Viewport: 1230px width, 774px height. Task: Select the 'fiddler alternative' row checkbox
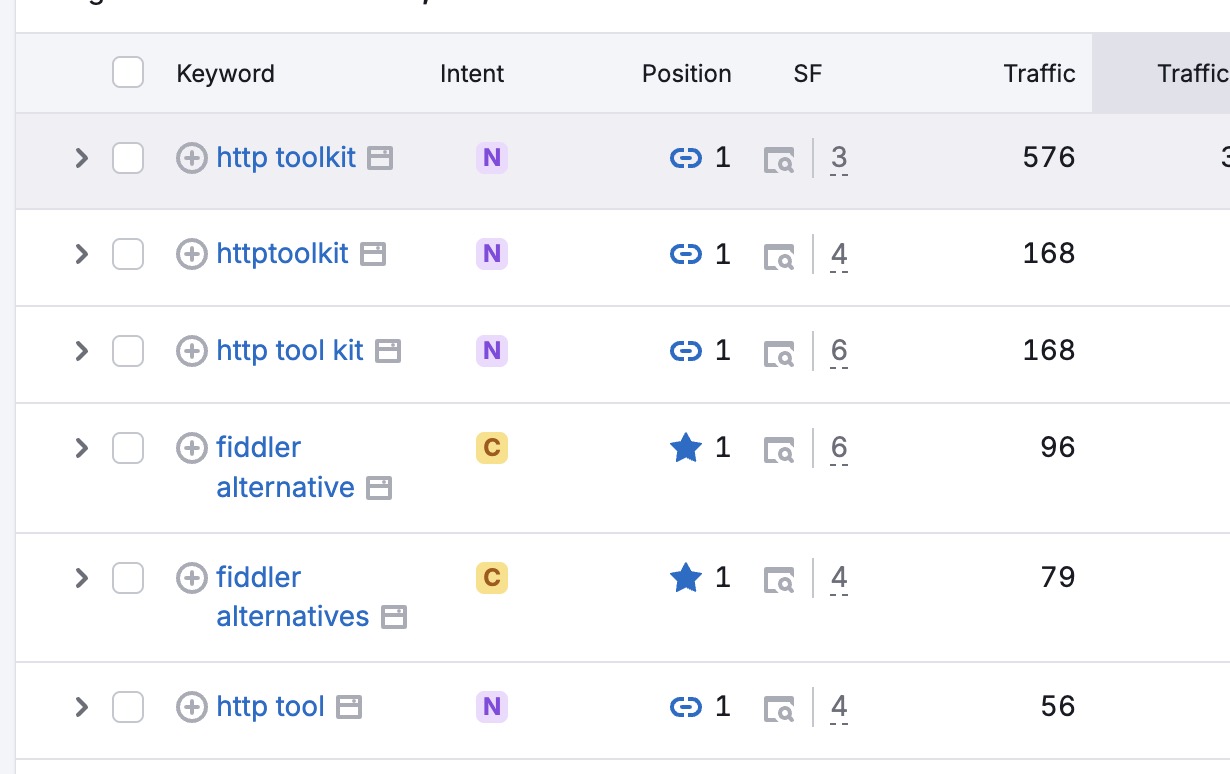click(x=128, y=448)
